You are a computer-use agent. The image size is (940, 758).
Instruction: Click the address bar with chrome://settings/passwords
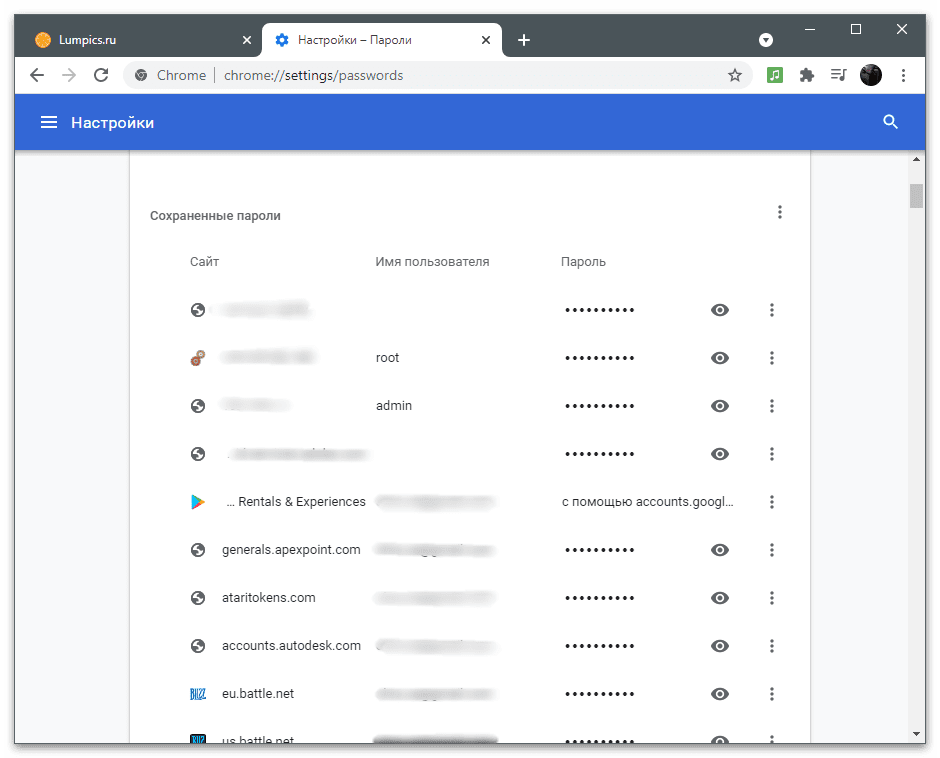(x=438, y=75)
